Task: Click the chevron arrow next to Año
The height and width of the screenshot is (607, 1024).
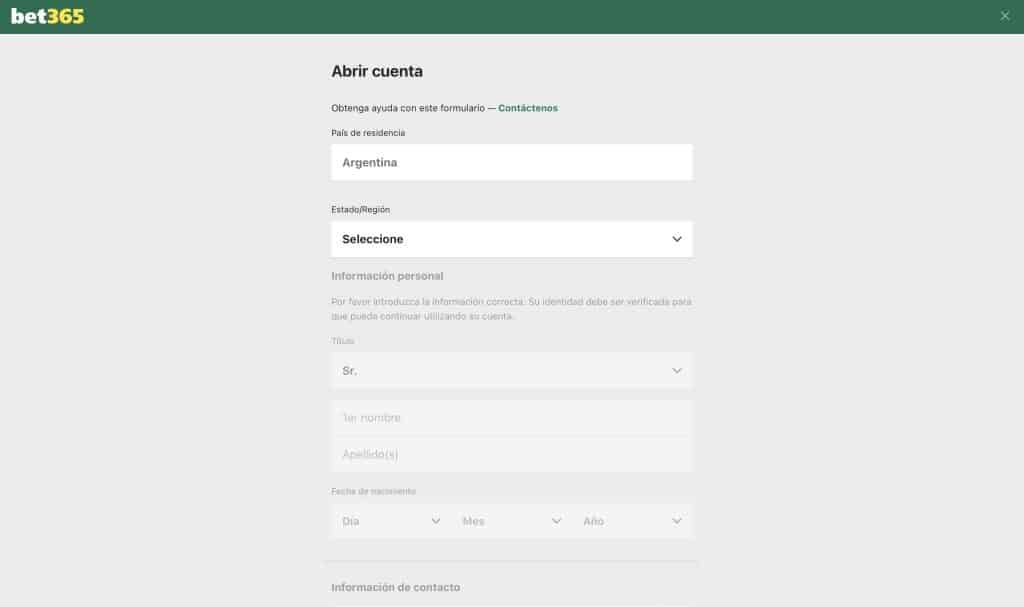Action: click(677, 521)
